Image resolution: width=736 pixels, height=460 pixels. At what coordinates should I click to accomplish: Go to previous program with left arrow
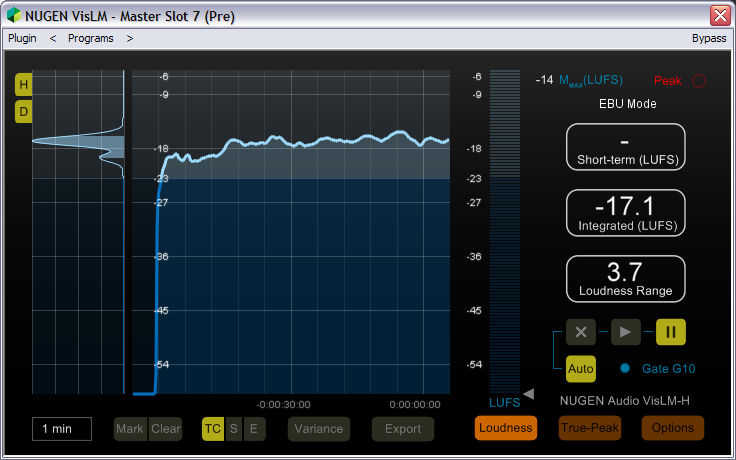click(x=53, y=38)
